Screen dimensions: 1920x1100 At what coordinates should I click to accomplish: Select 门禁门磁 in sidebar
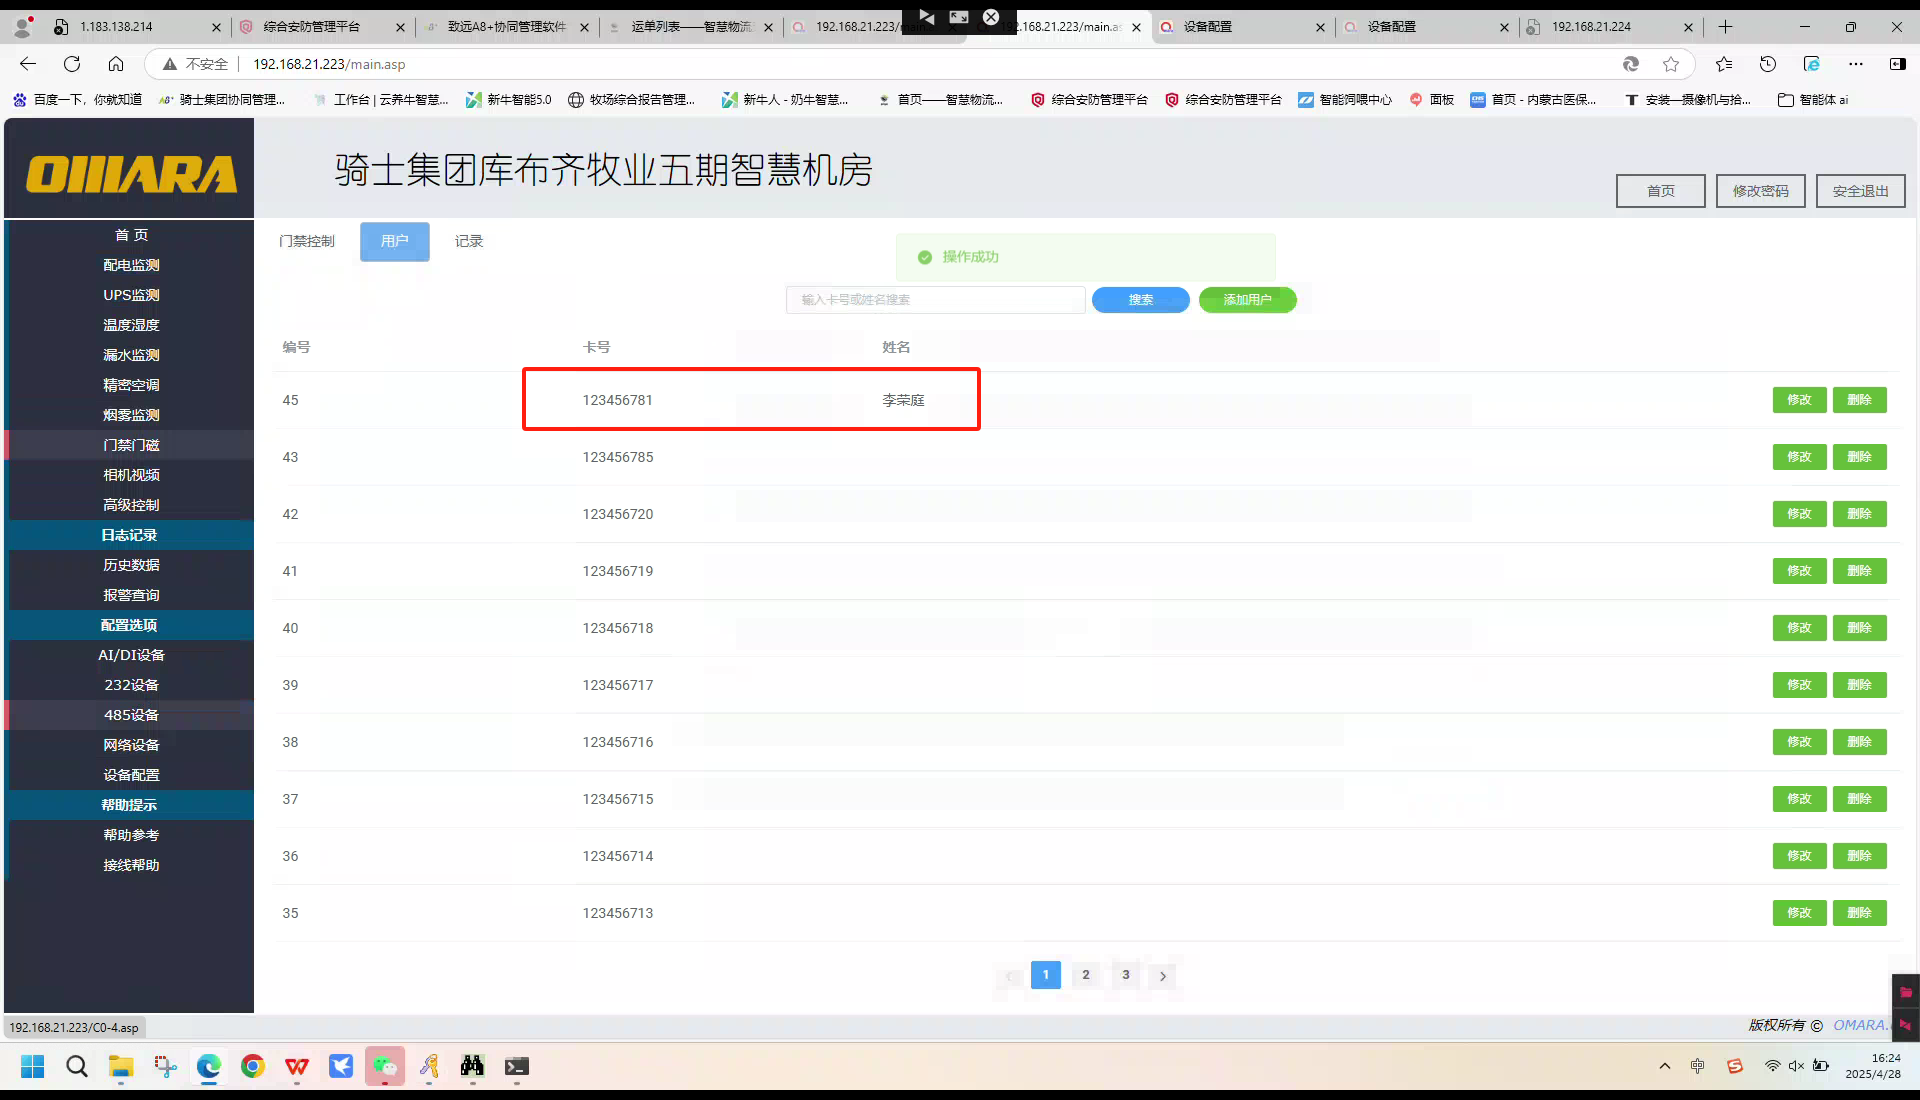(x=131, y=445)
